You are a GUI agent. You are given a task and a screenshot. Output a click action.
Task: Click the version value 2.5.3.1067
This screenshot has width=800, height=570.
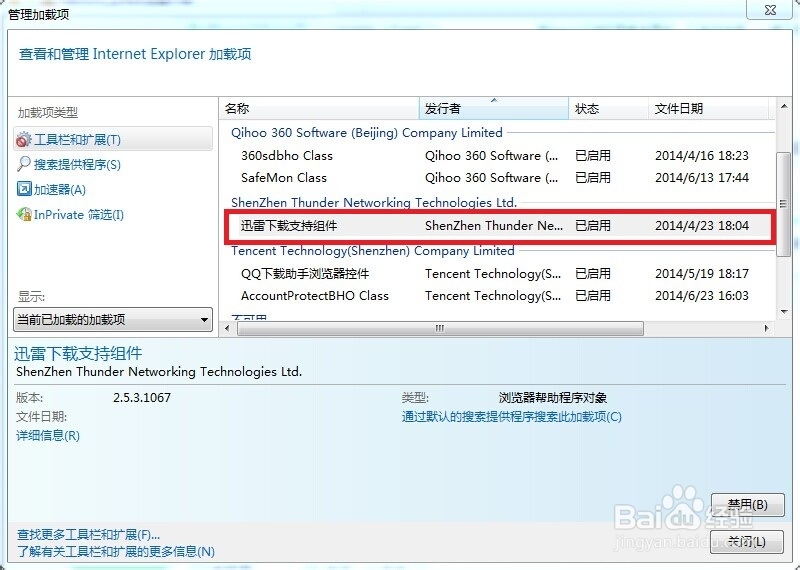[x=142, y=398]
